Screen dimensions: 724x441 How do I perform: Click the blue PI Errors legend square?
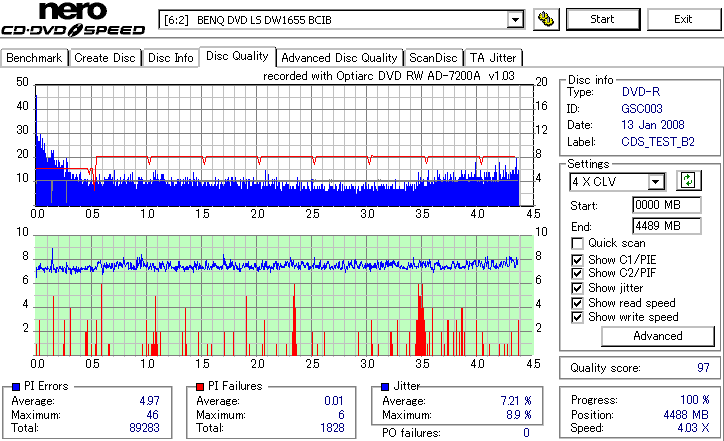coord(16,387)
